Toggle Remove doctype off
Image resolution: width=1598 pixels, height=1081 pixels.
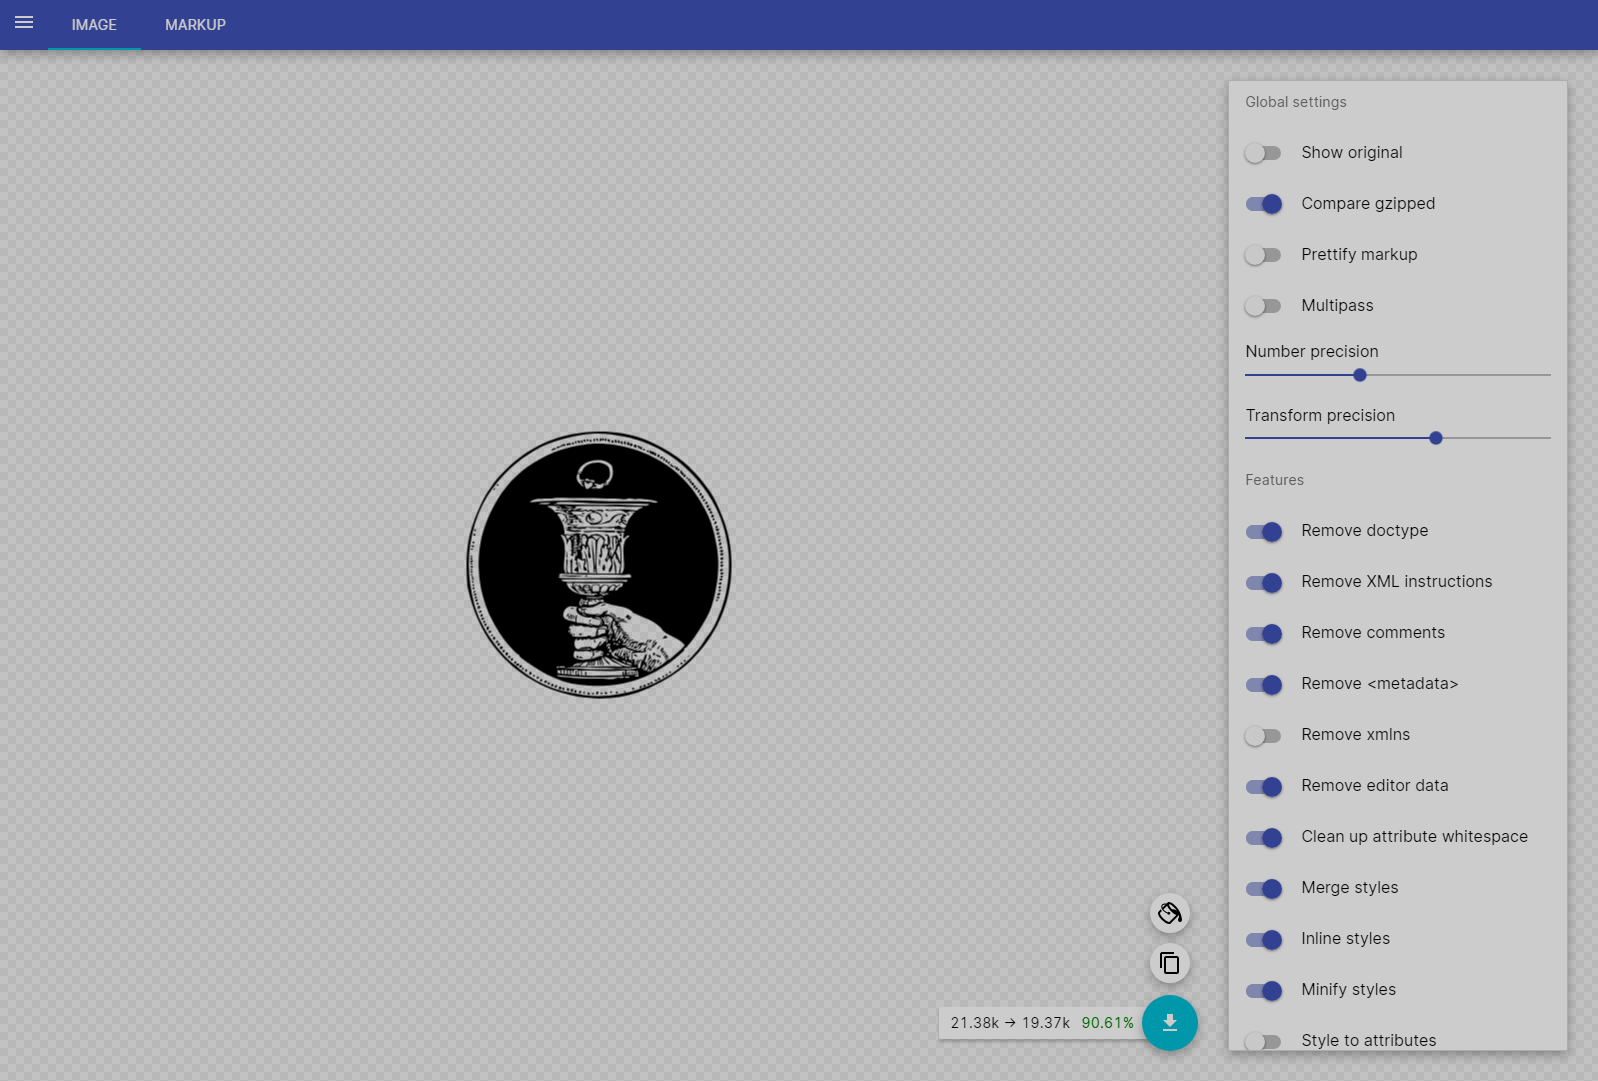(1263, 531)
